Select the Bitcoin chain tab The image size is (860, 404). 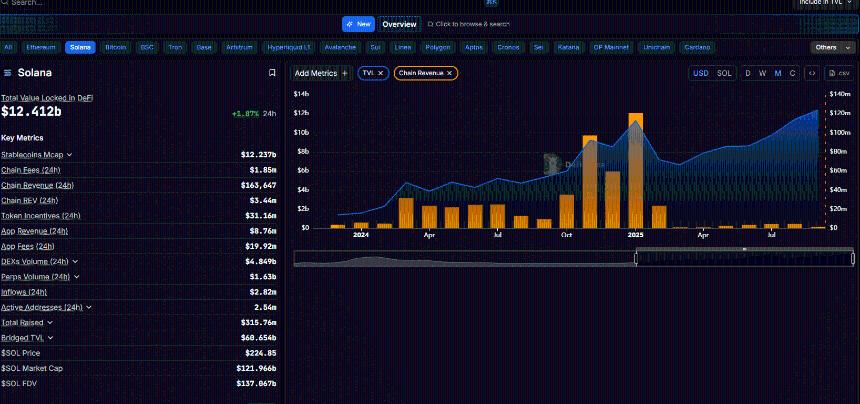(x=116, y=48)
